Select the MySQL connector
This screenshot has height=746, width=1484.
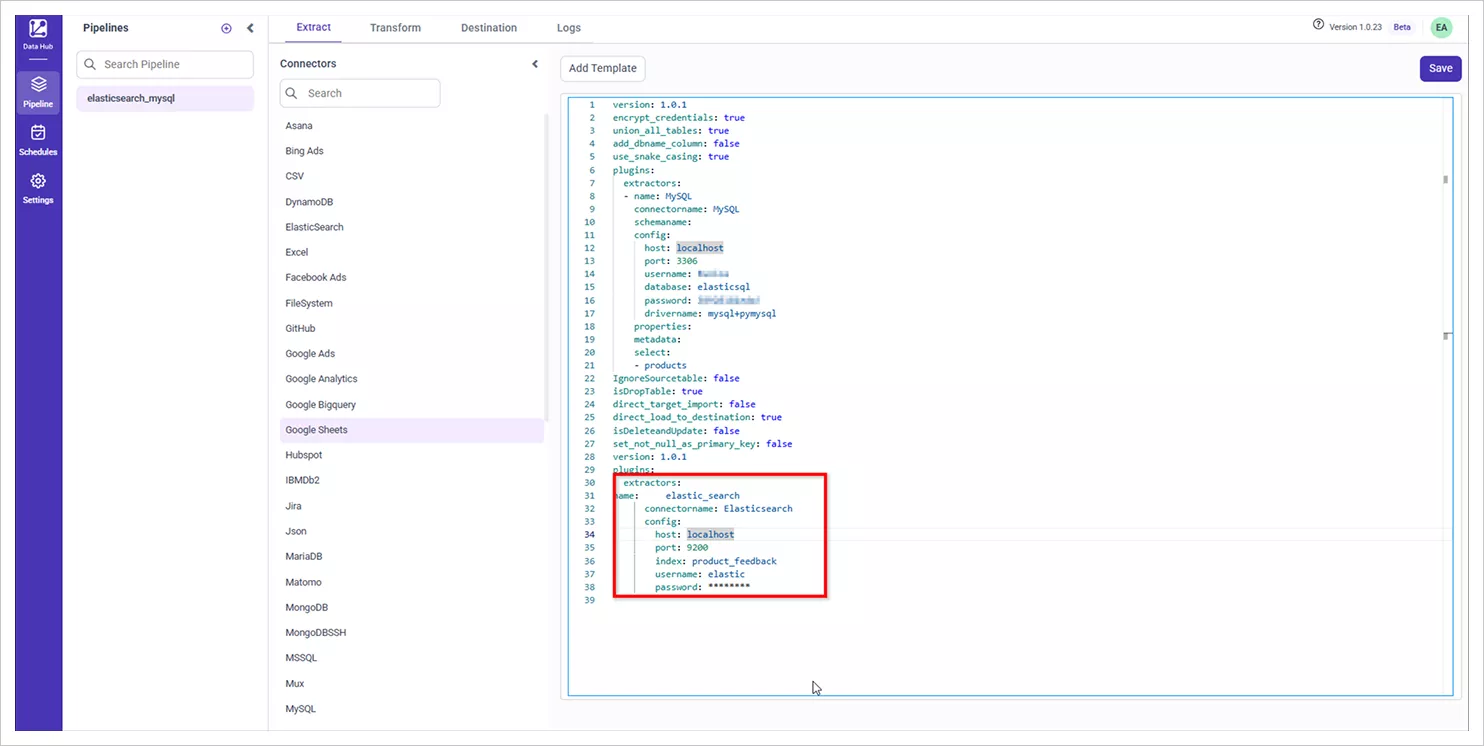click(412, 709)
